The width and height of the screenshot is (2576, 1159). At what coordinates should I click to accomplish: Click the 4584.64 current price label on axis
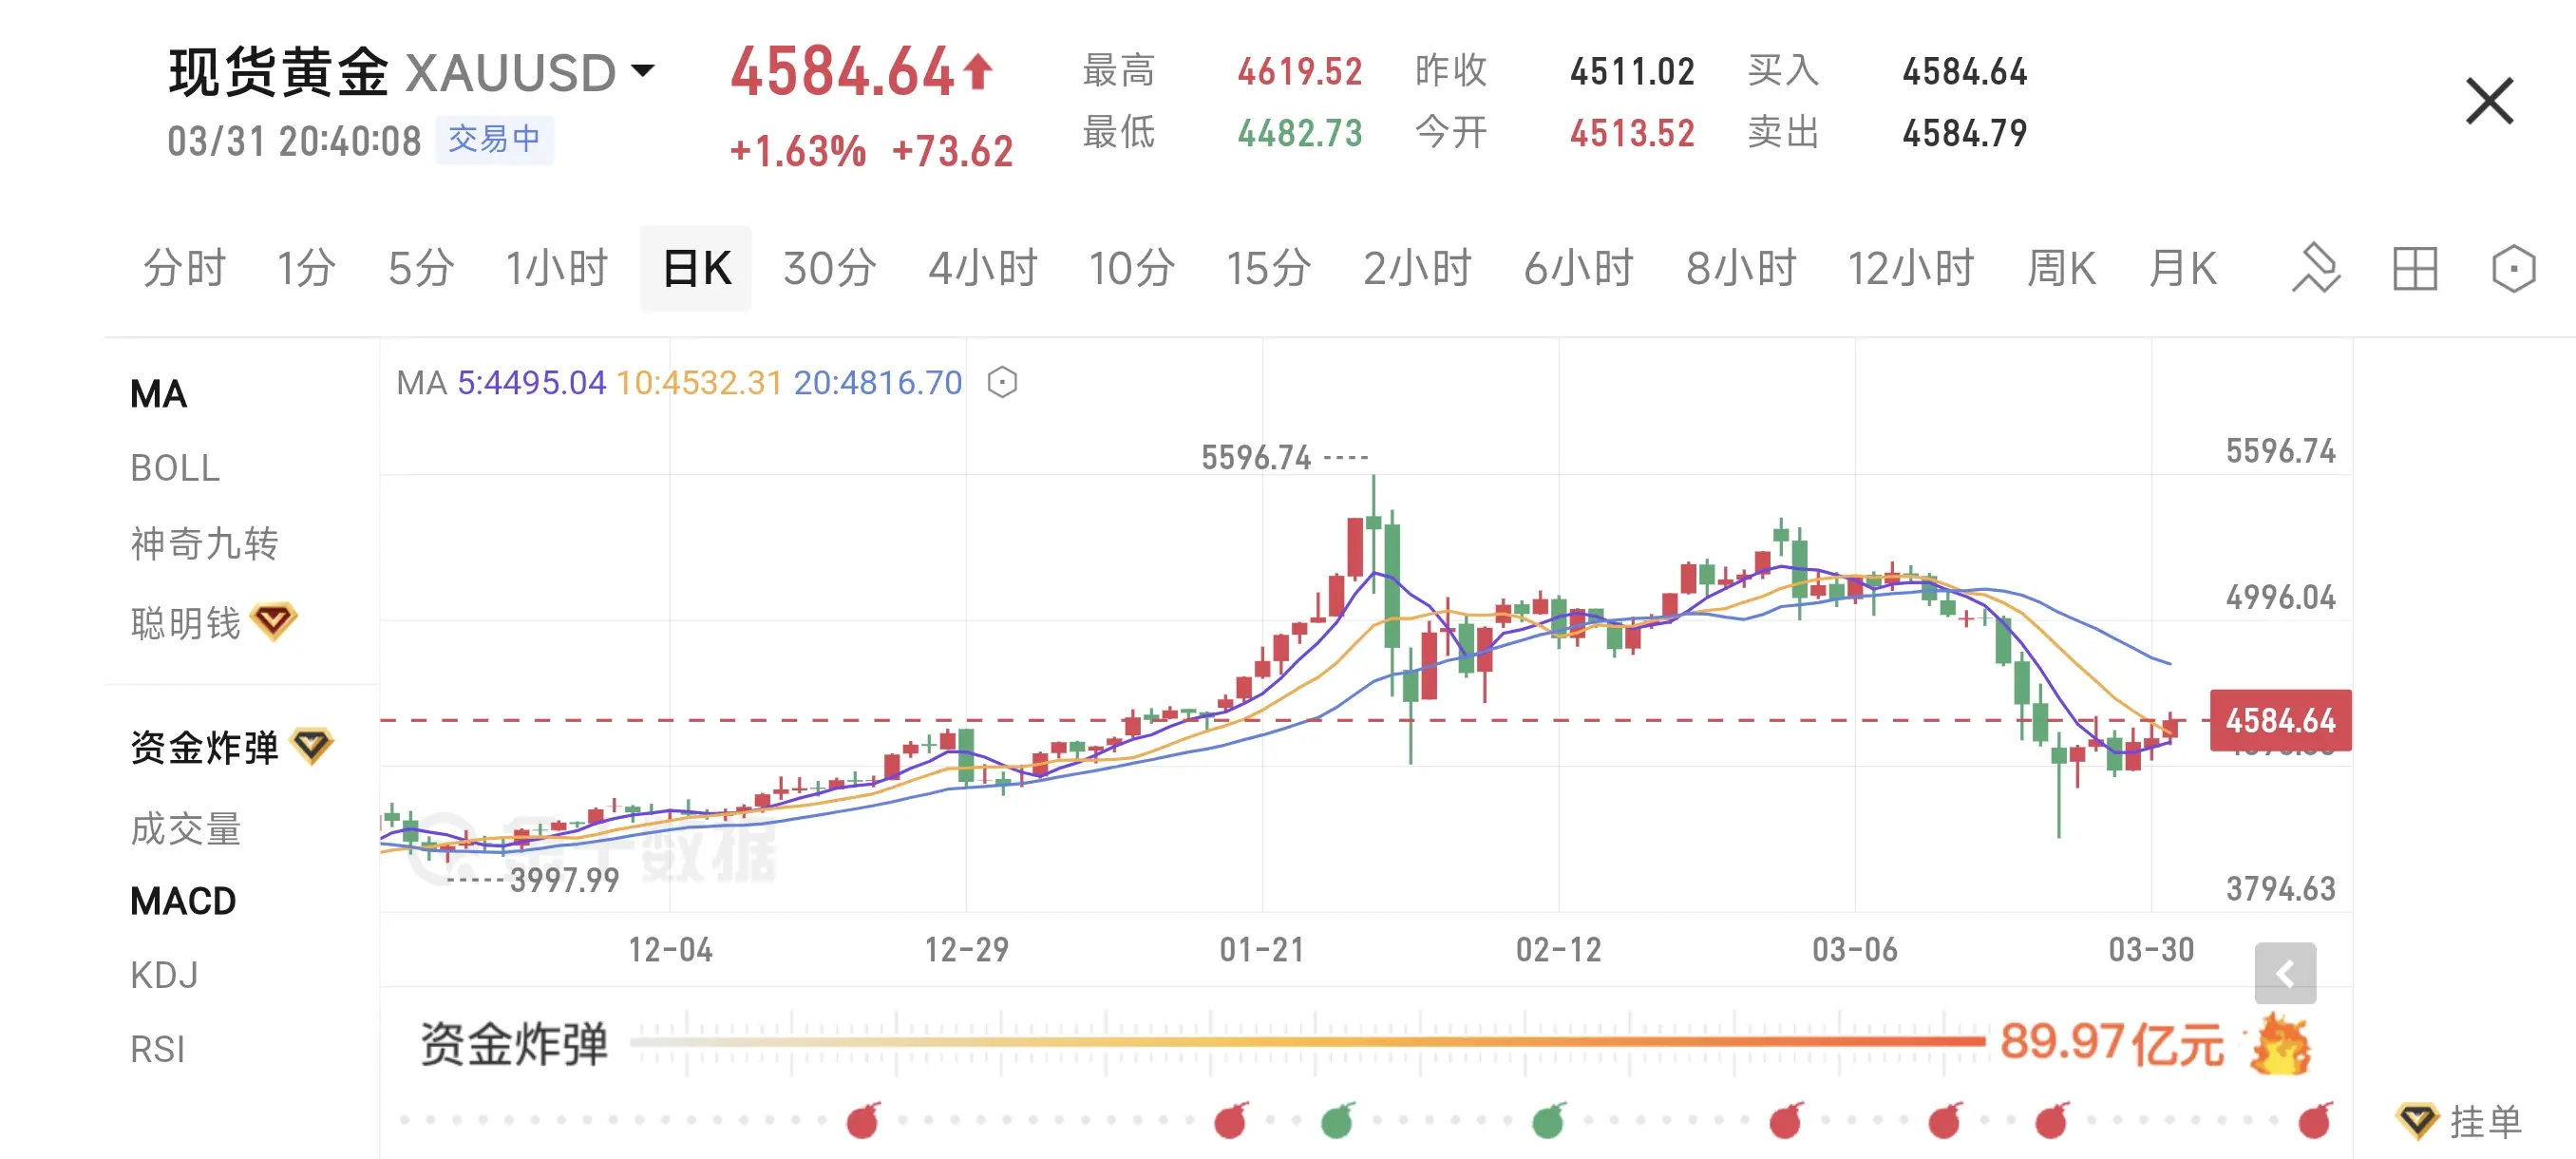[2279, 720]
